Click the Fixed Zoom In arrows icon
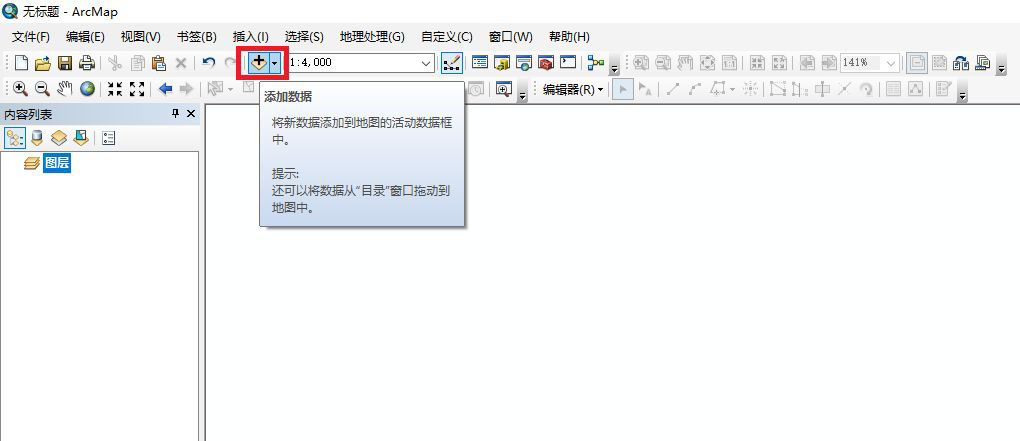 (115, 88)
